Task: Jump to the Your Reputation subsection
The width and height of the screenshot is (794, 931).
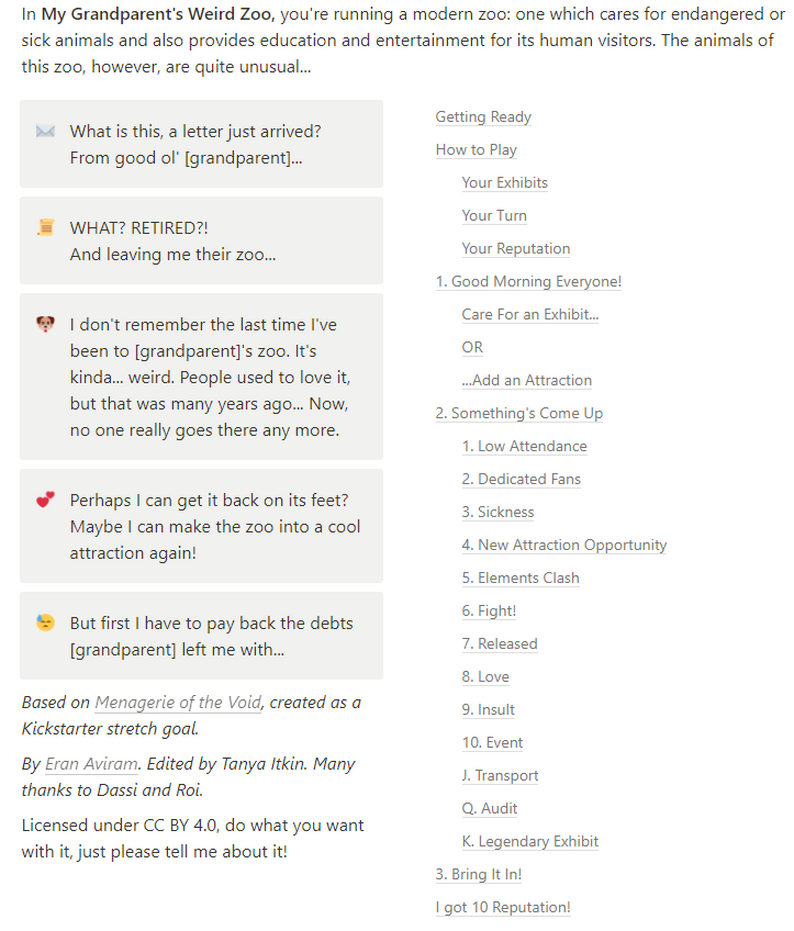Action: pyautogui.click(x=515, y=249)
